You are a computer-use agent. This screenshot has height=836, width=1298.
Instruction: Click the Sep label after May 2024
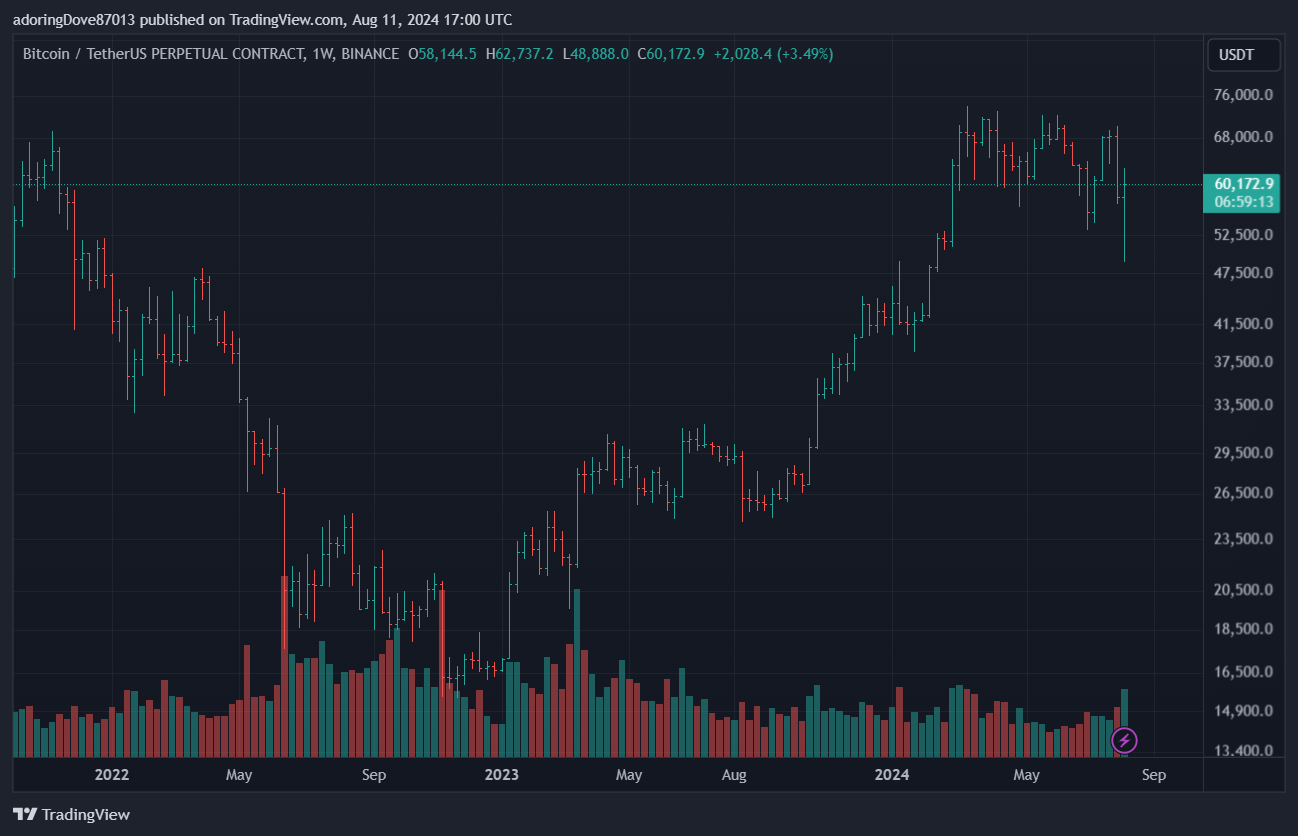[x=1154, y=774]
